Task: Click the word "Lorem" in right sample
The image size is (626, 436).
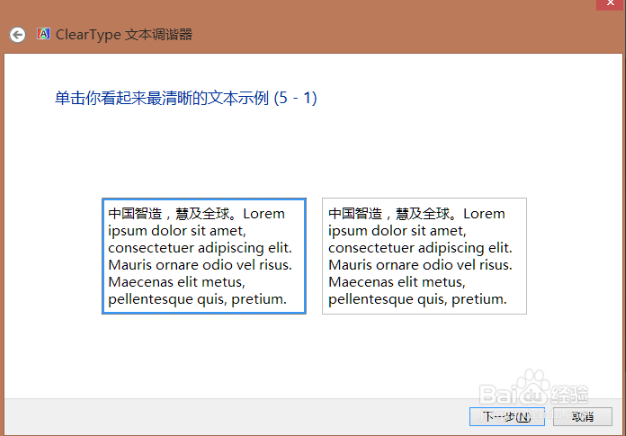Action: point(485,214)
